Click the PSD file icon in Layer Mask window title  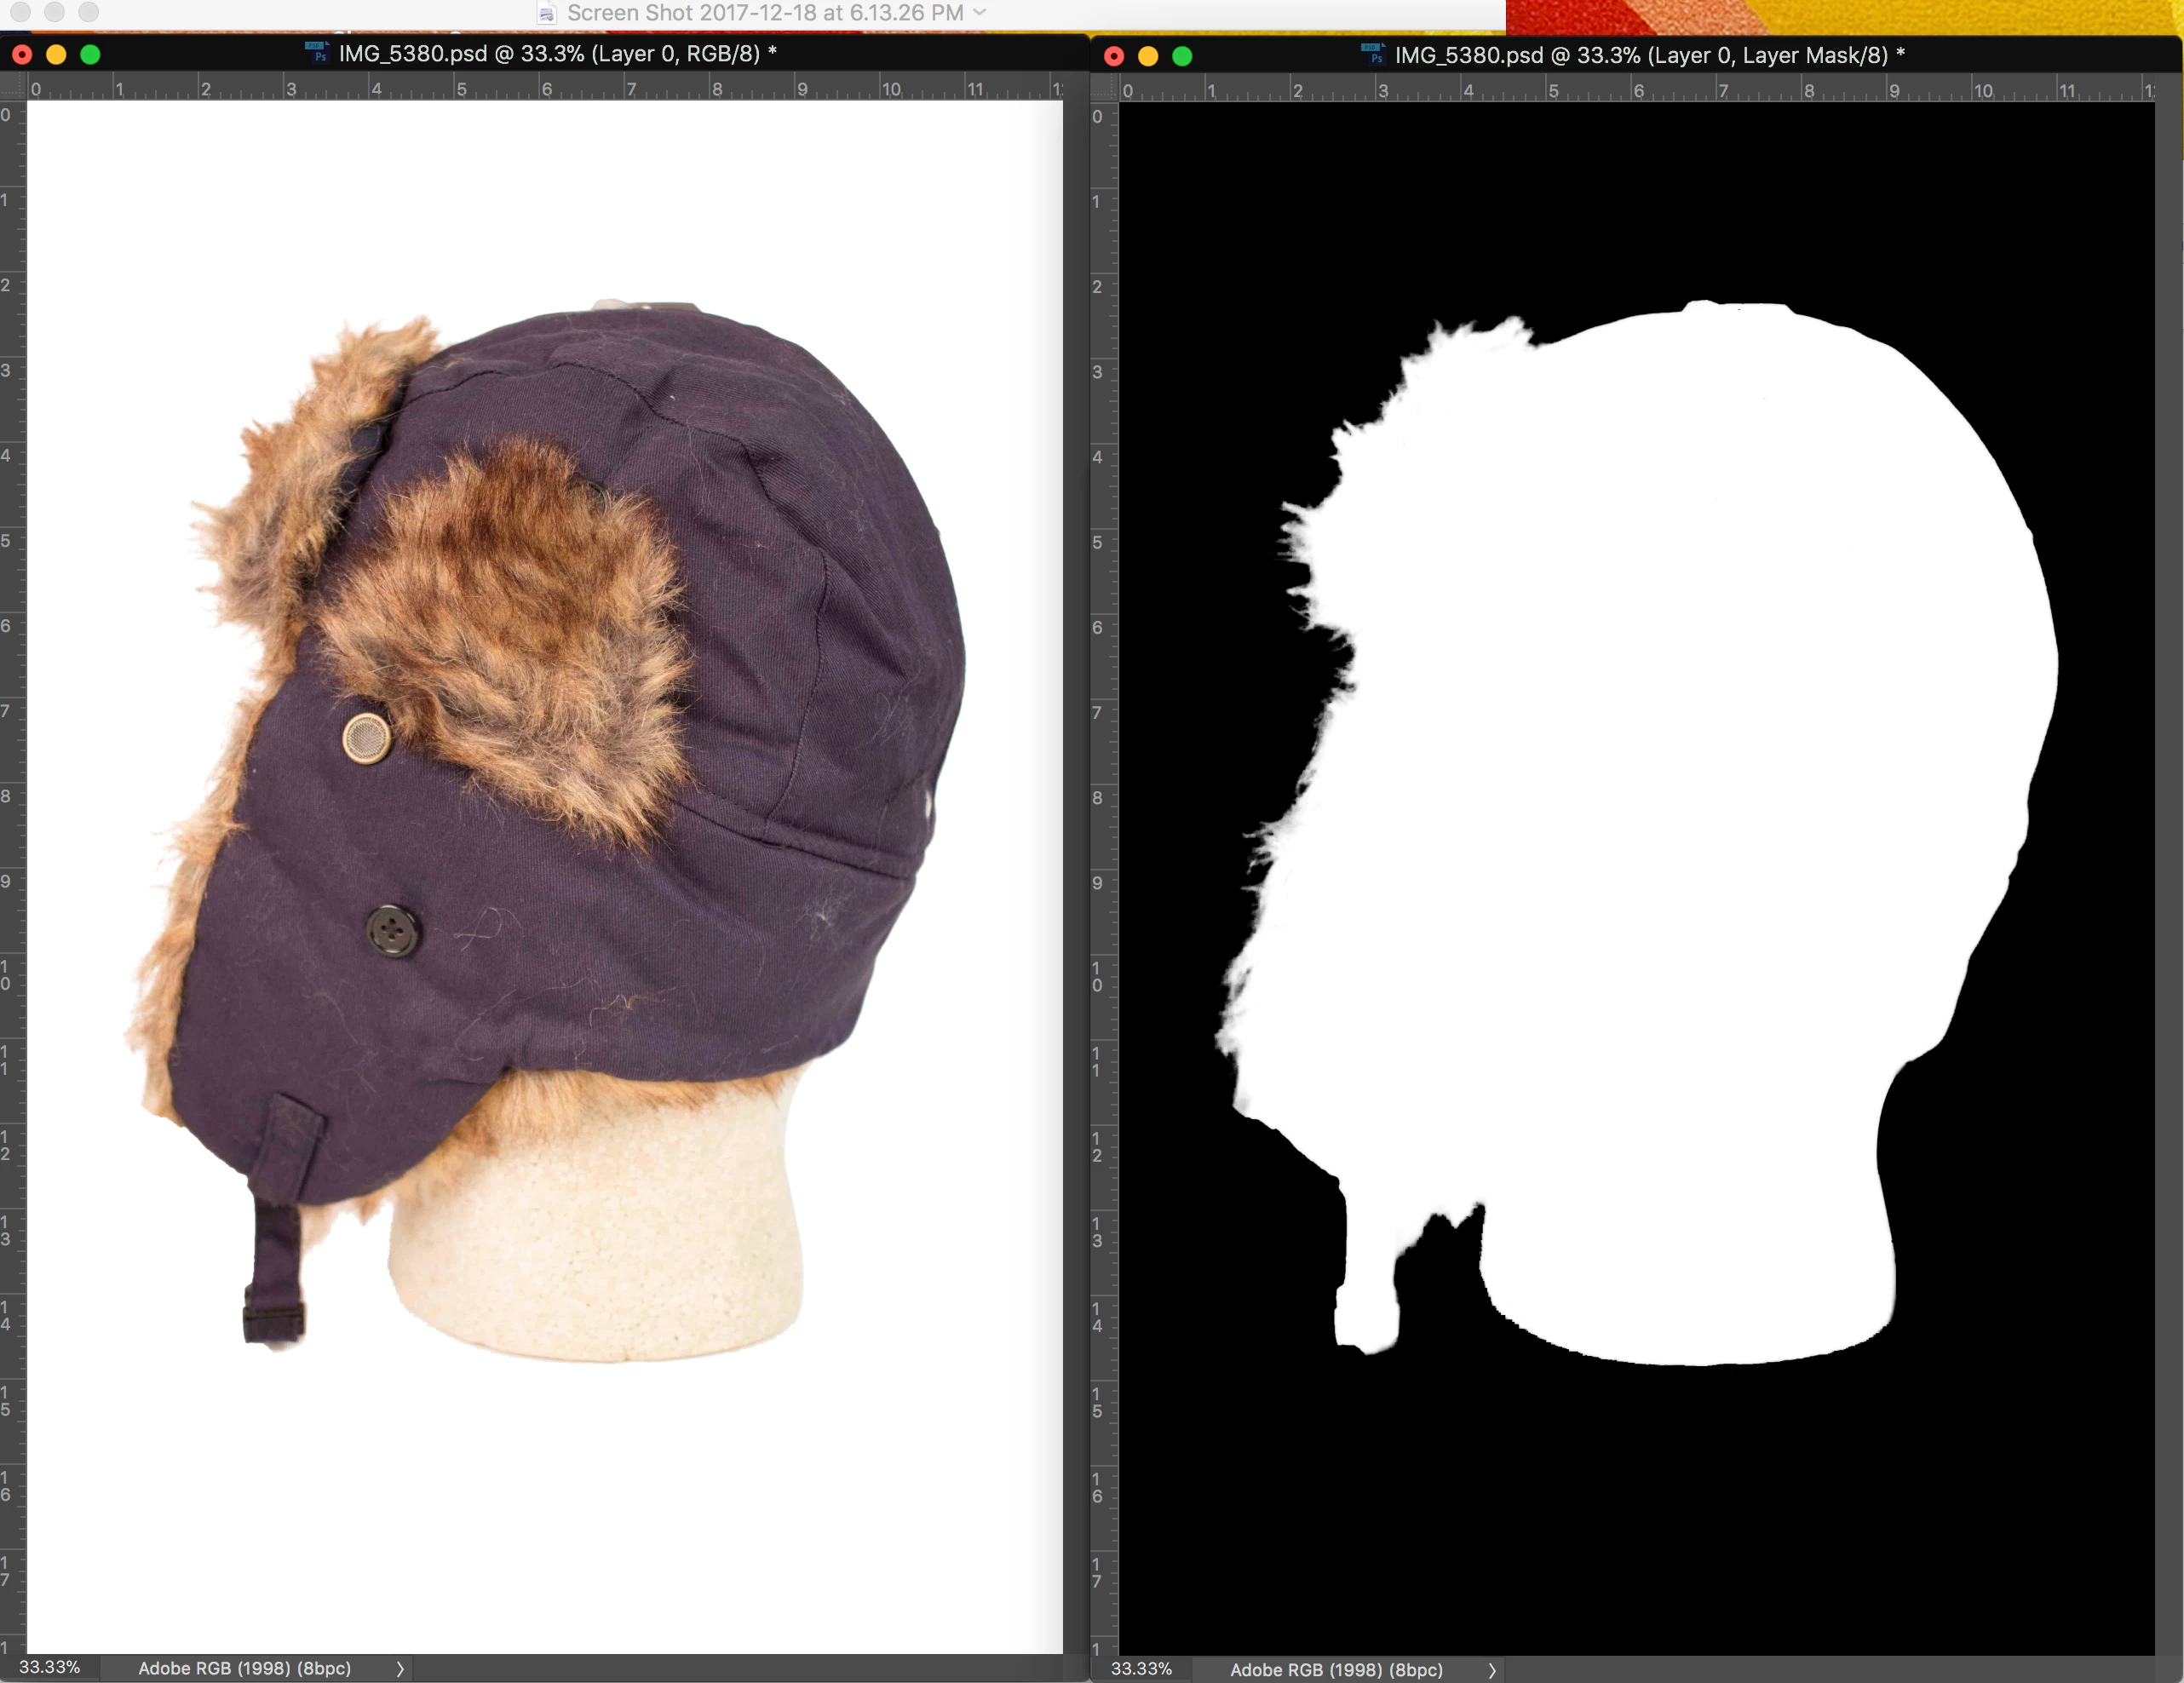pos(1372,55)
